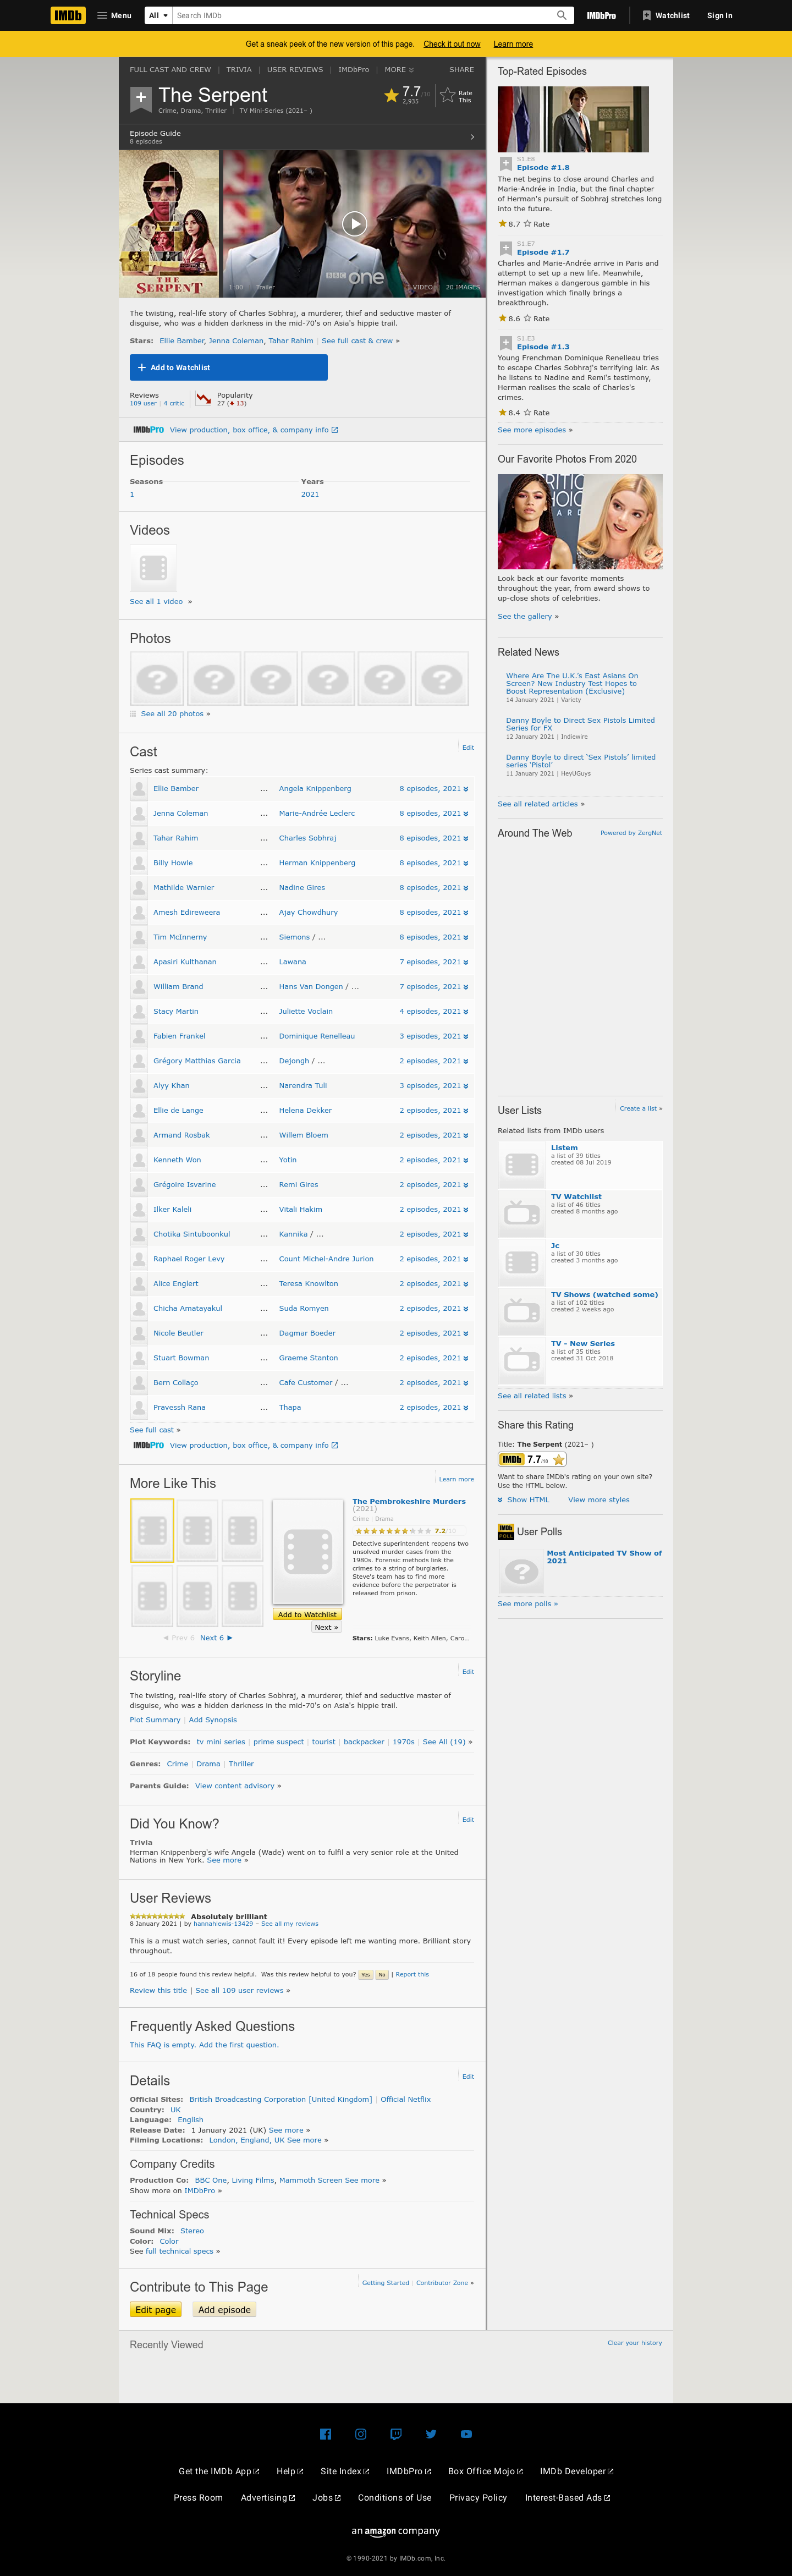The width and height of the screenshot is (792, 2576).
Task: Click the Rate This star icon
Action: (x=448, y=95)
